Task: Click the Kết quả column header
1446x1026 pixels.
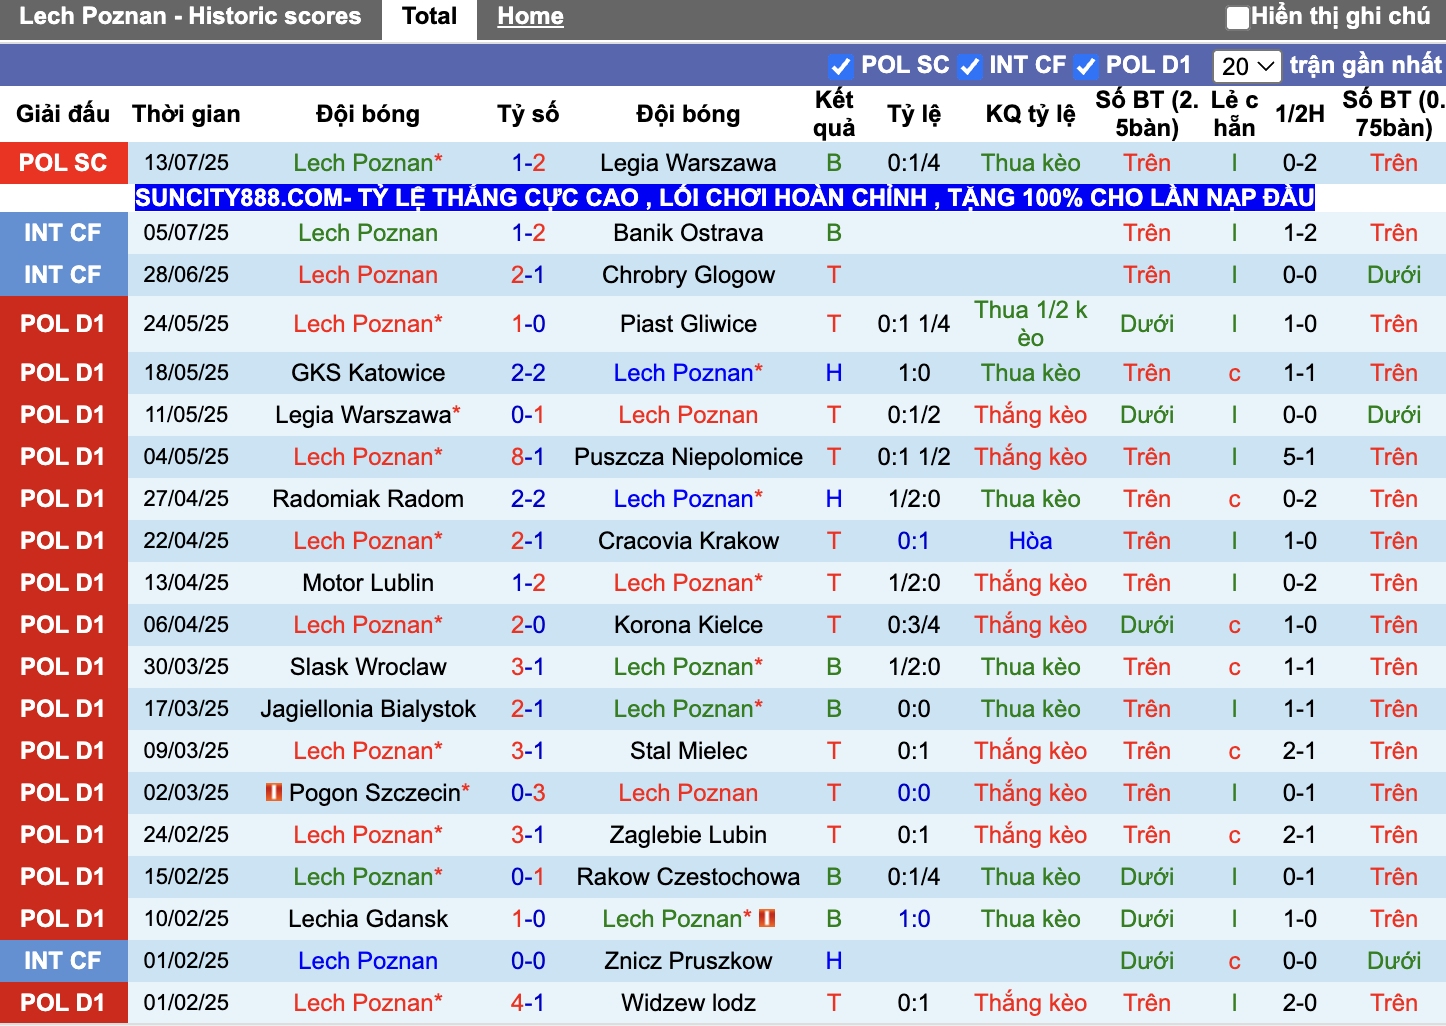Action: pyautogui.click(x=834, y=114)
